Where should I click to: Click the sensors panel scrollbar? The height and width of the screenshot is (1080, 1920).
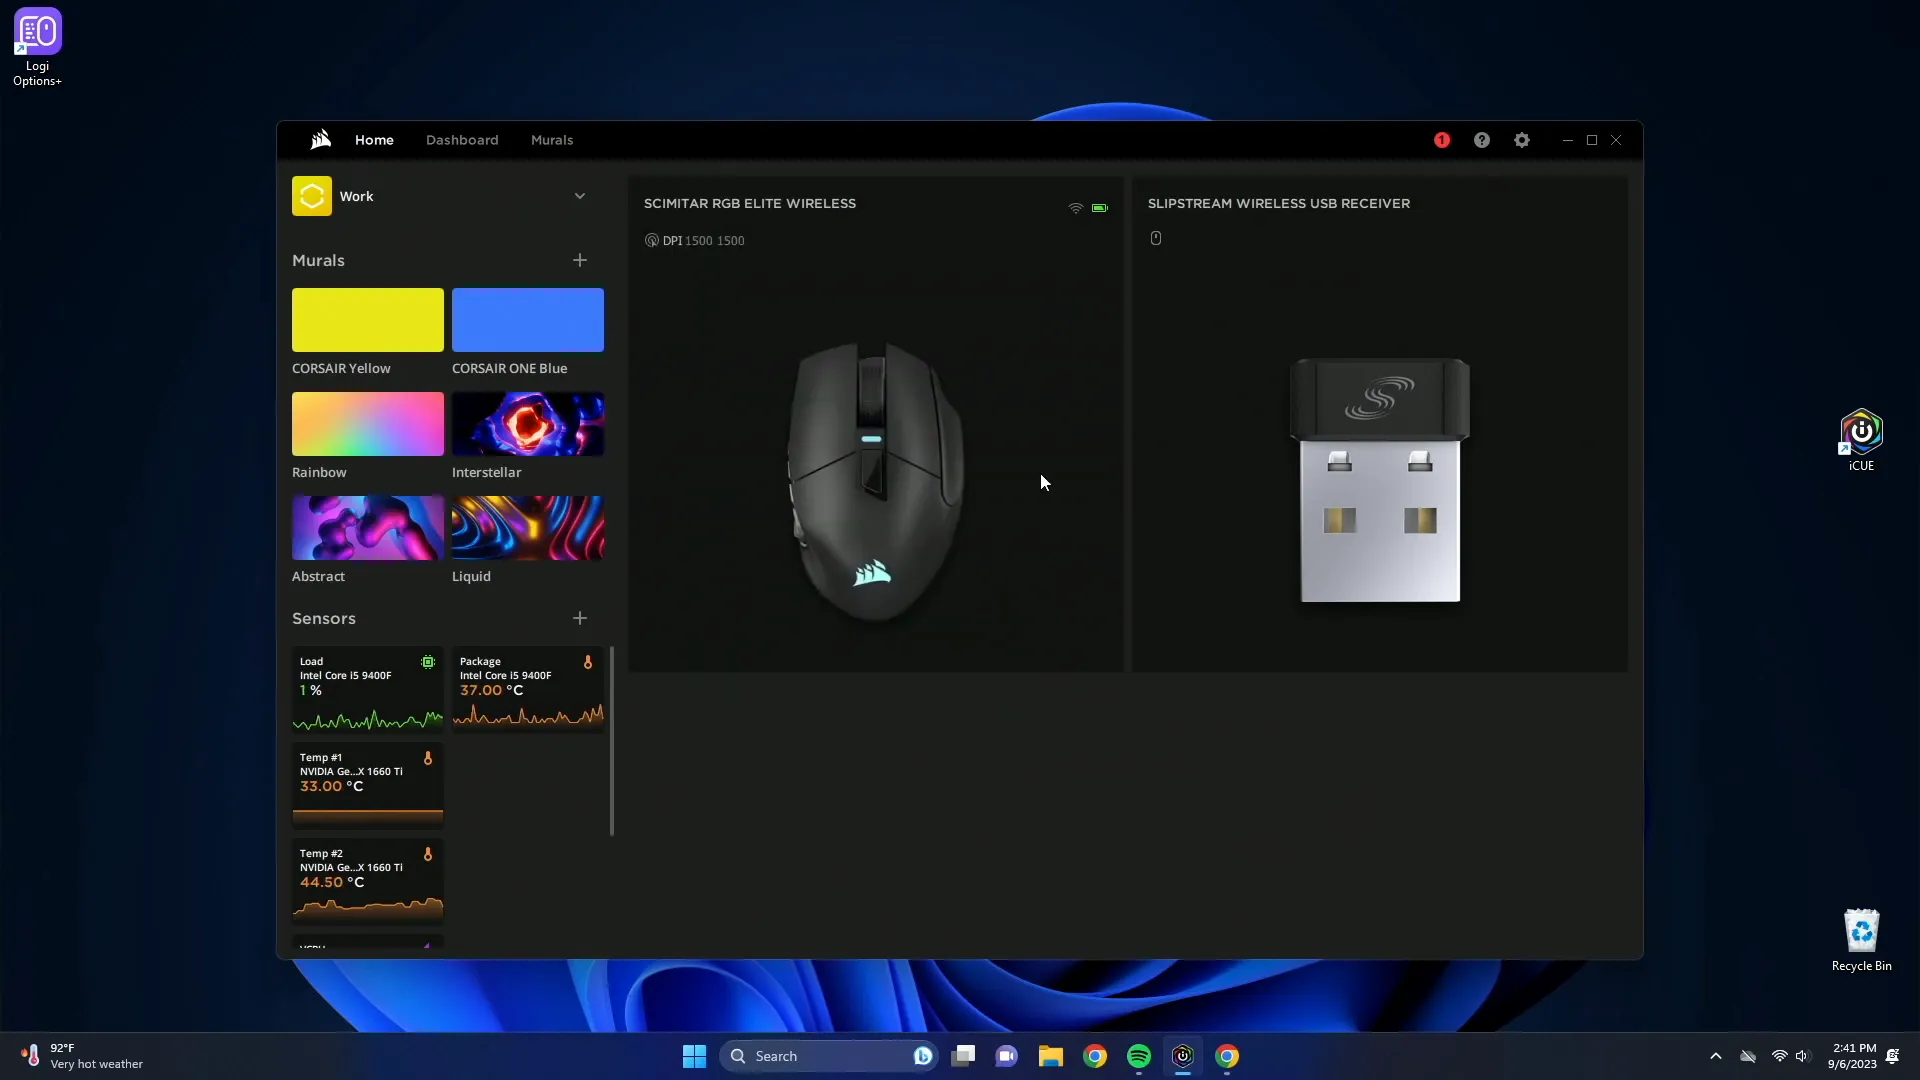tap(612, 740)
